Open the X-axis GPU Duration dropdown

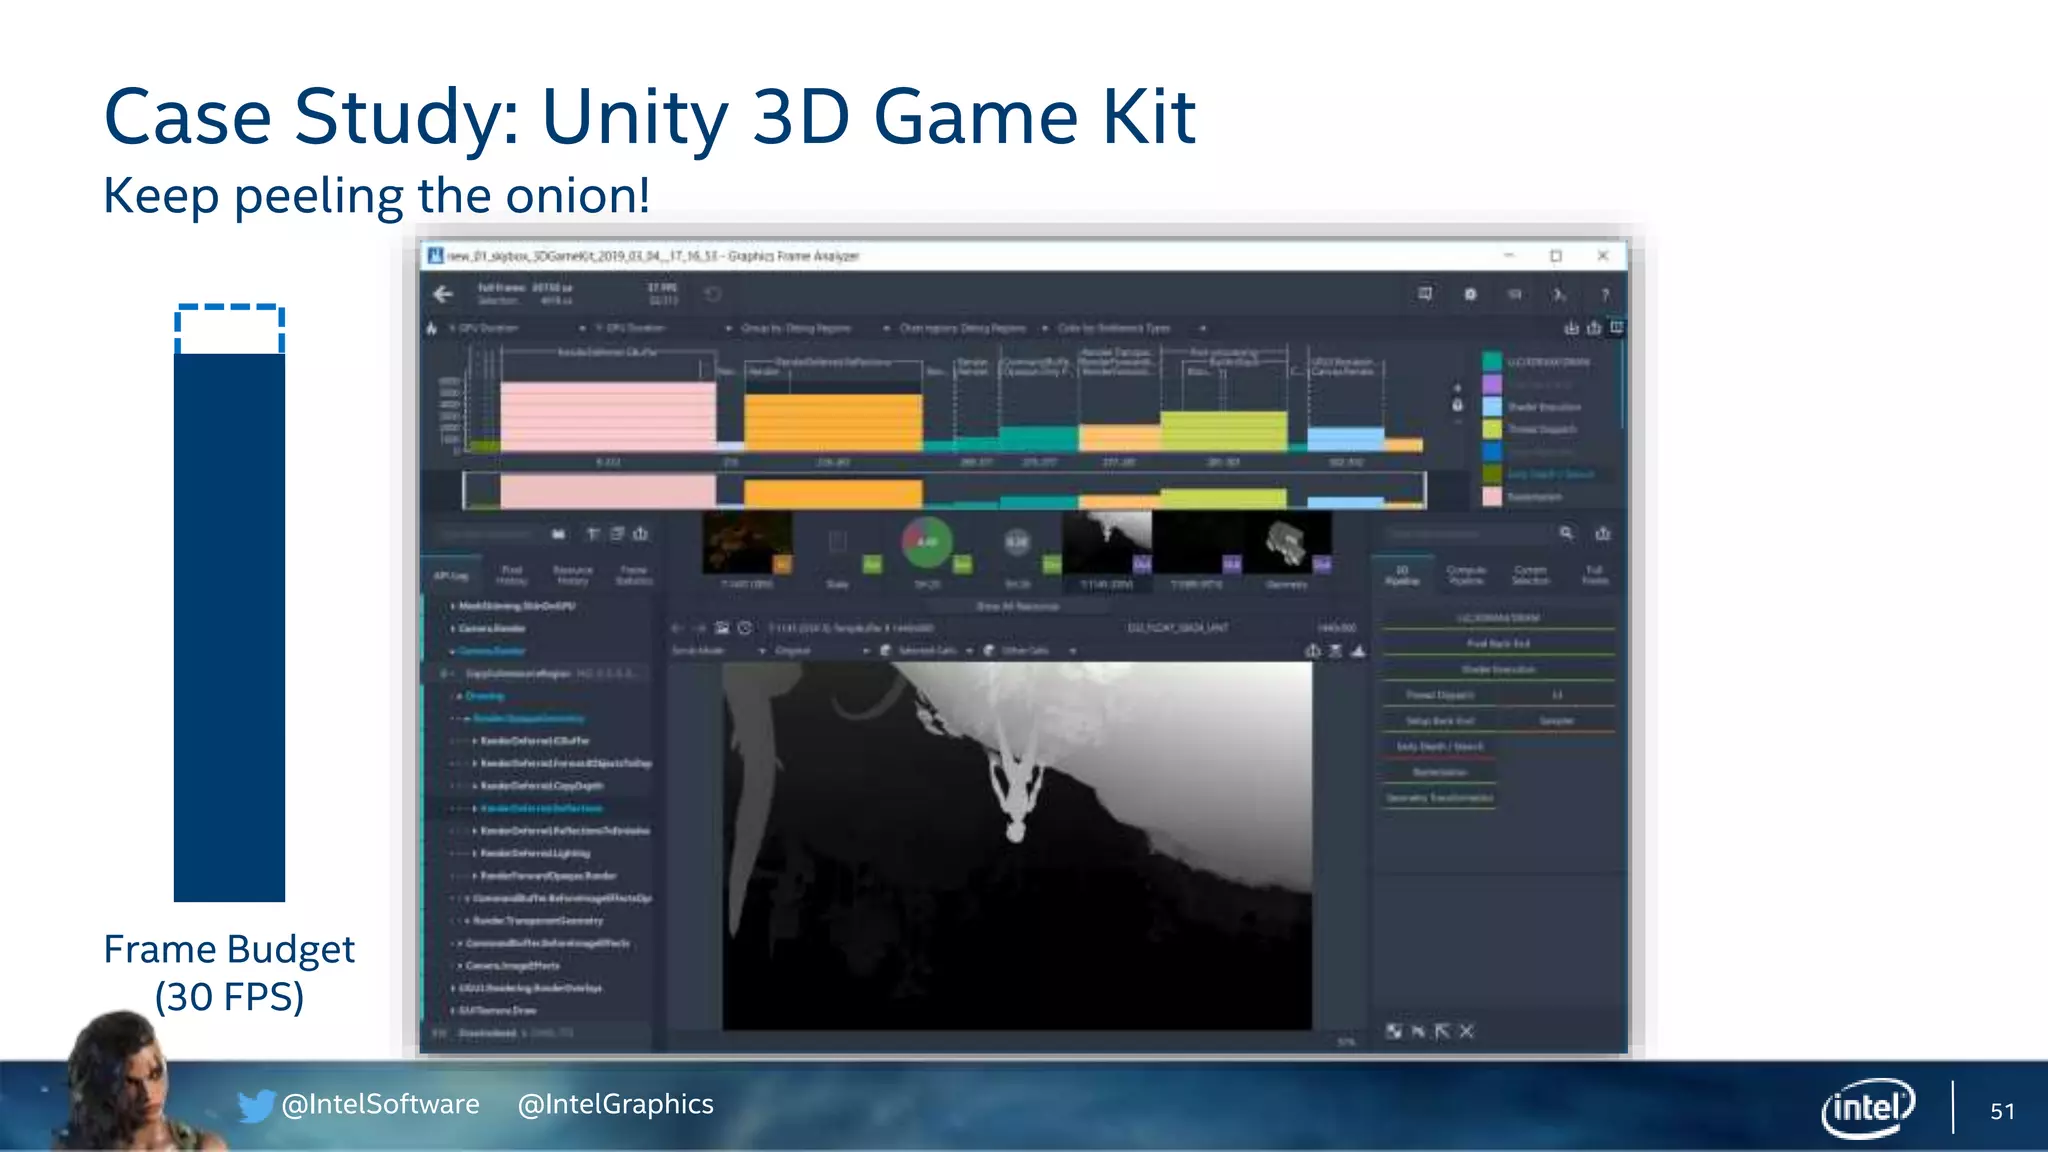point(517,328)
